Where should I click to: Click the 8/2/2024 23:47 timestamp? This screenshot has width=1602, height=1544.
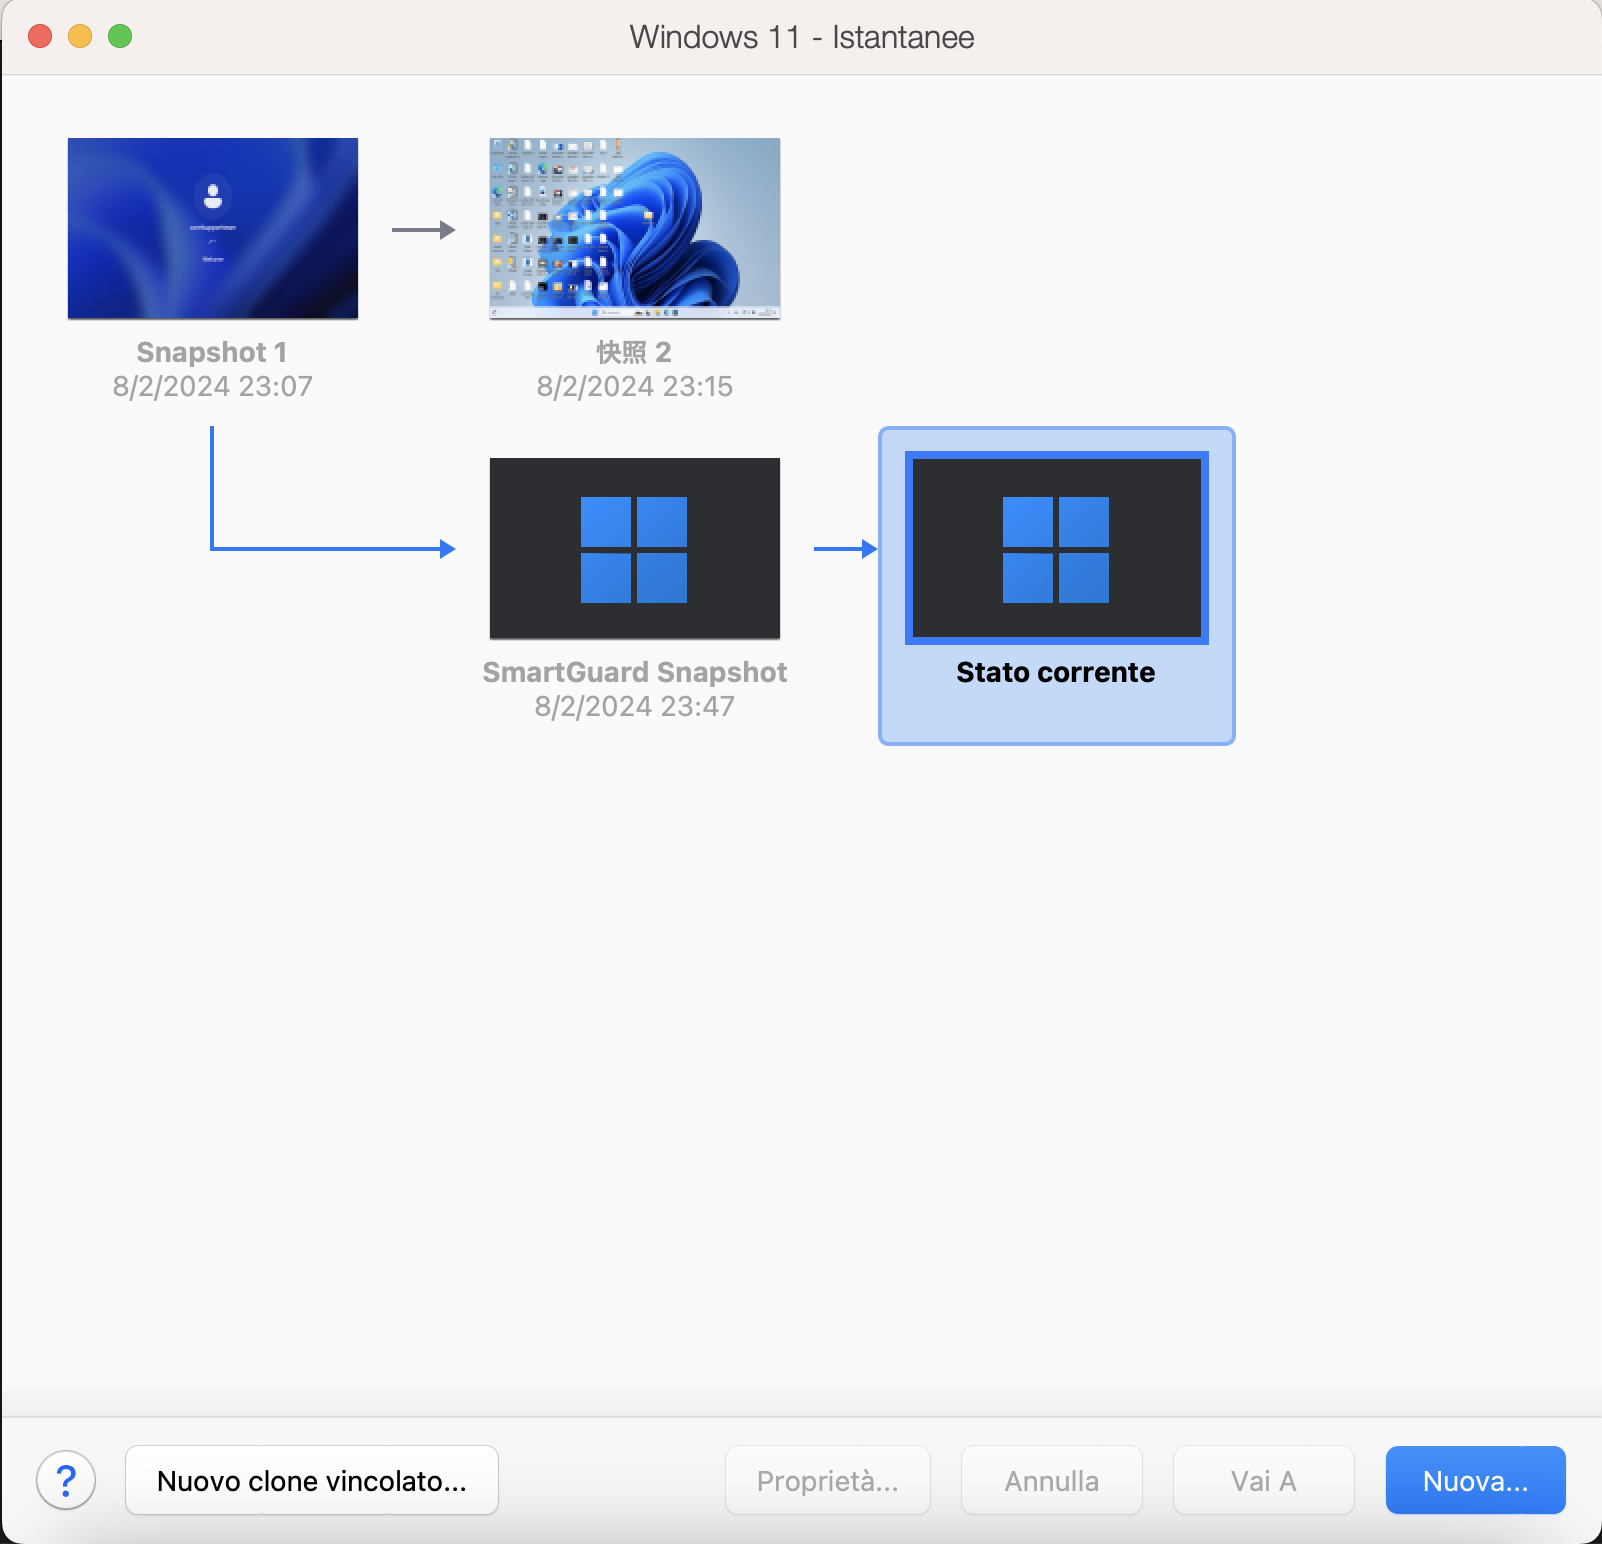coord(634,706)
